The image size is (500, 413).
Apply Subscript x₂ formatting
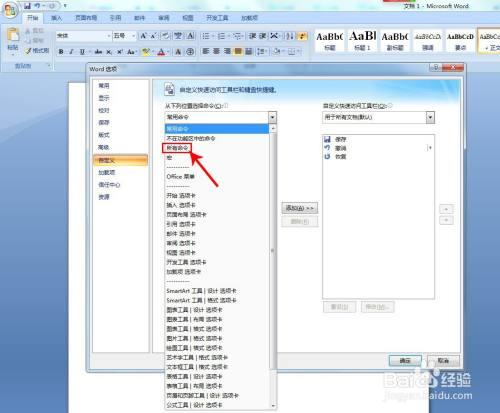click(x=109, y=52)
